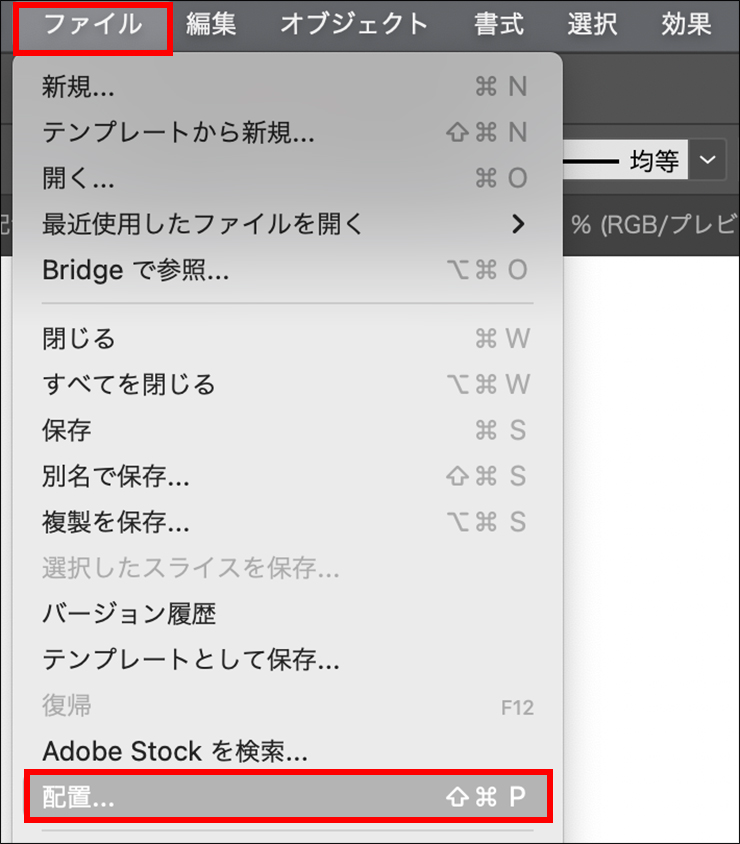Open the 効果 menu

pyautogui.click(x=686, y=25)
